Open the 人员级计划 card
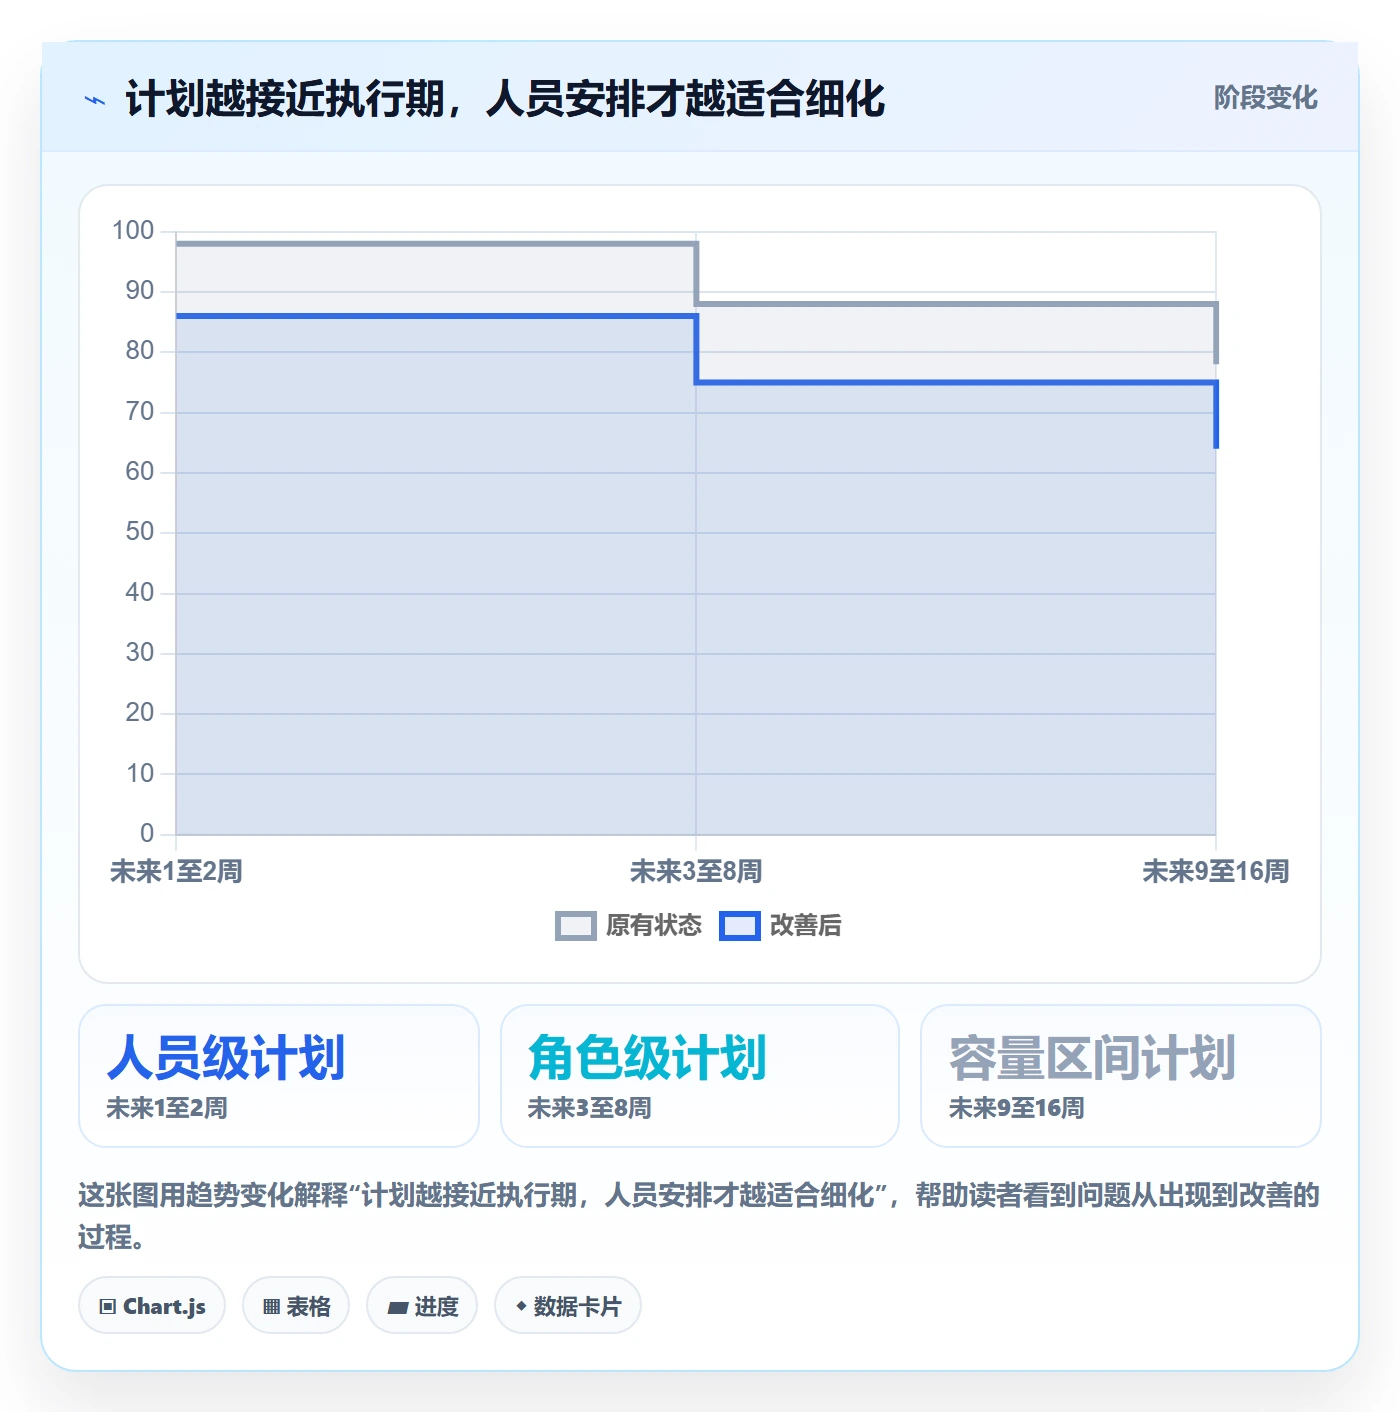 pos(279,1076)
